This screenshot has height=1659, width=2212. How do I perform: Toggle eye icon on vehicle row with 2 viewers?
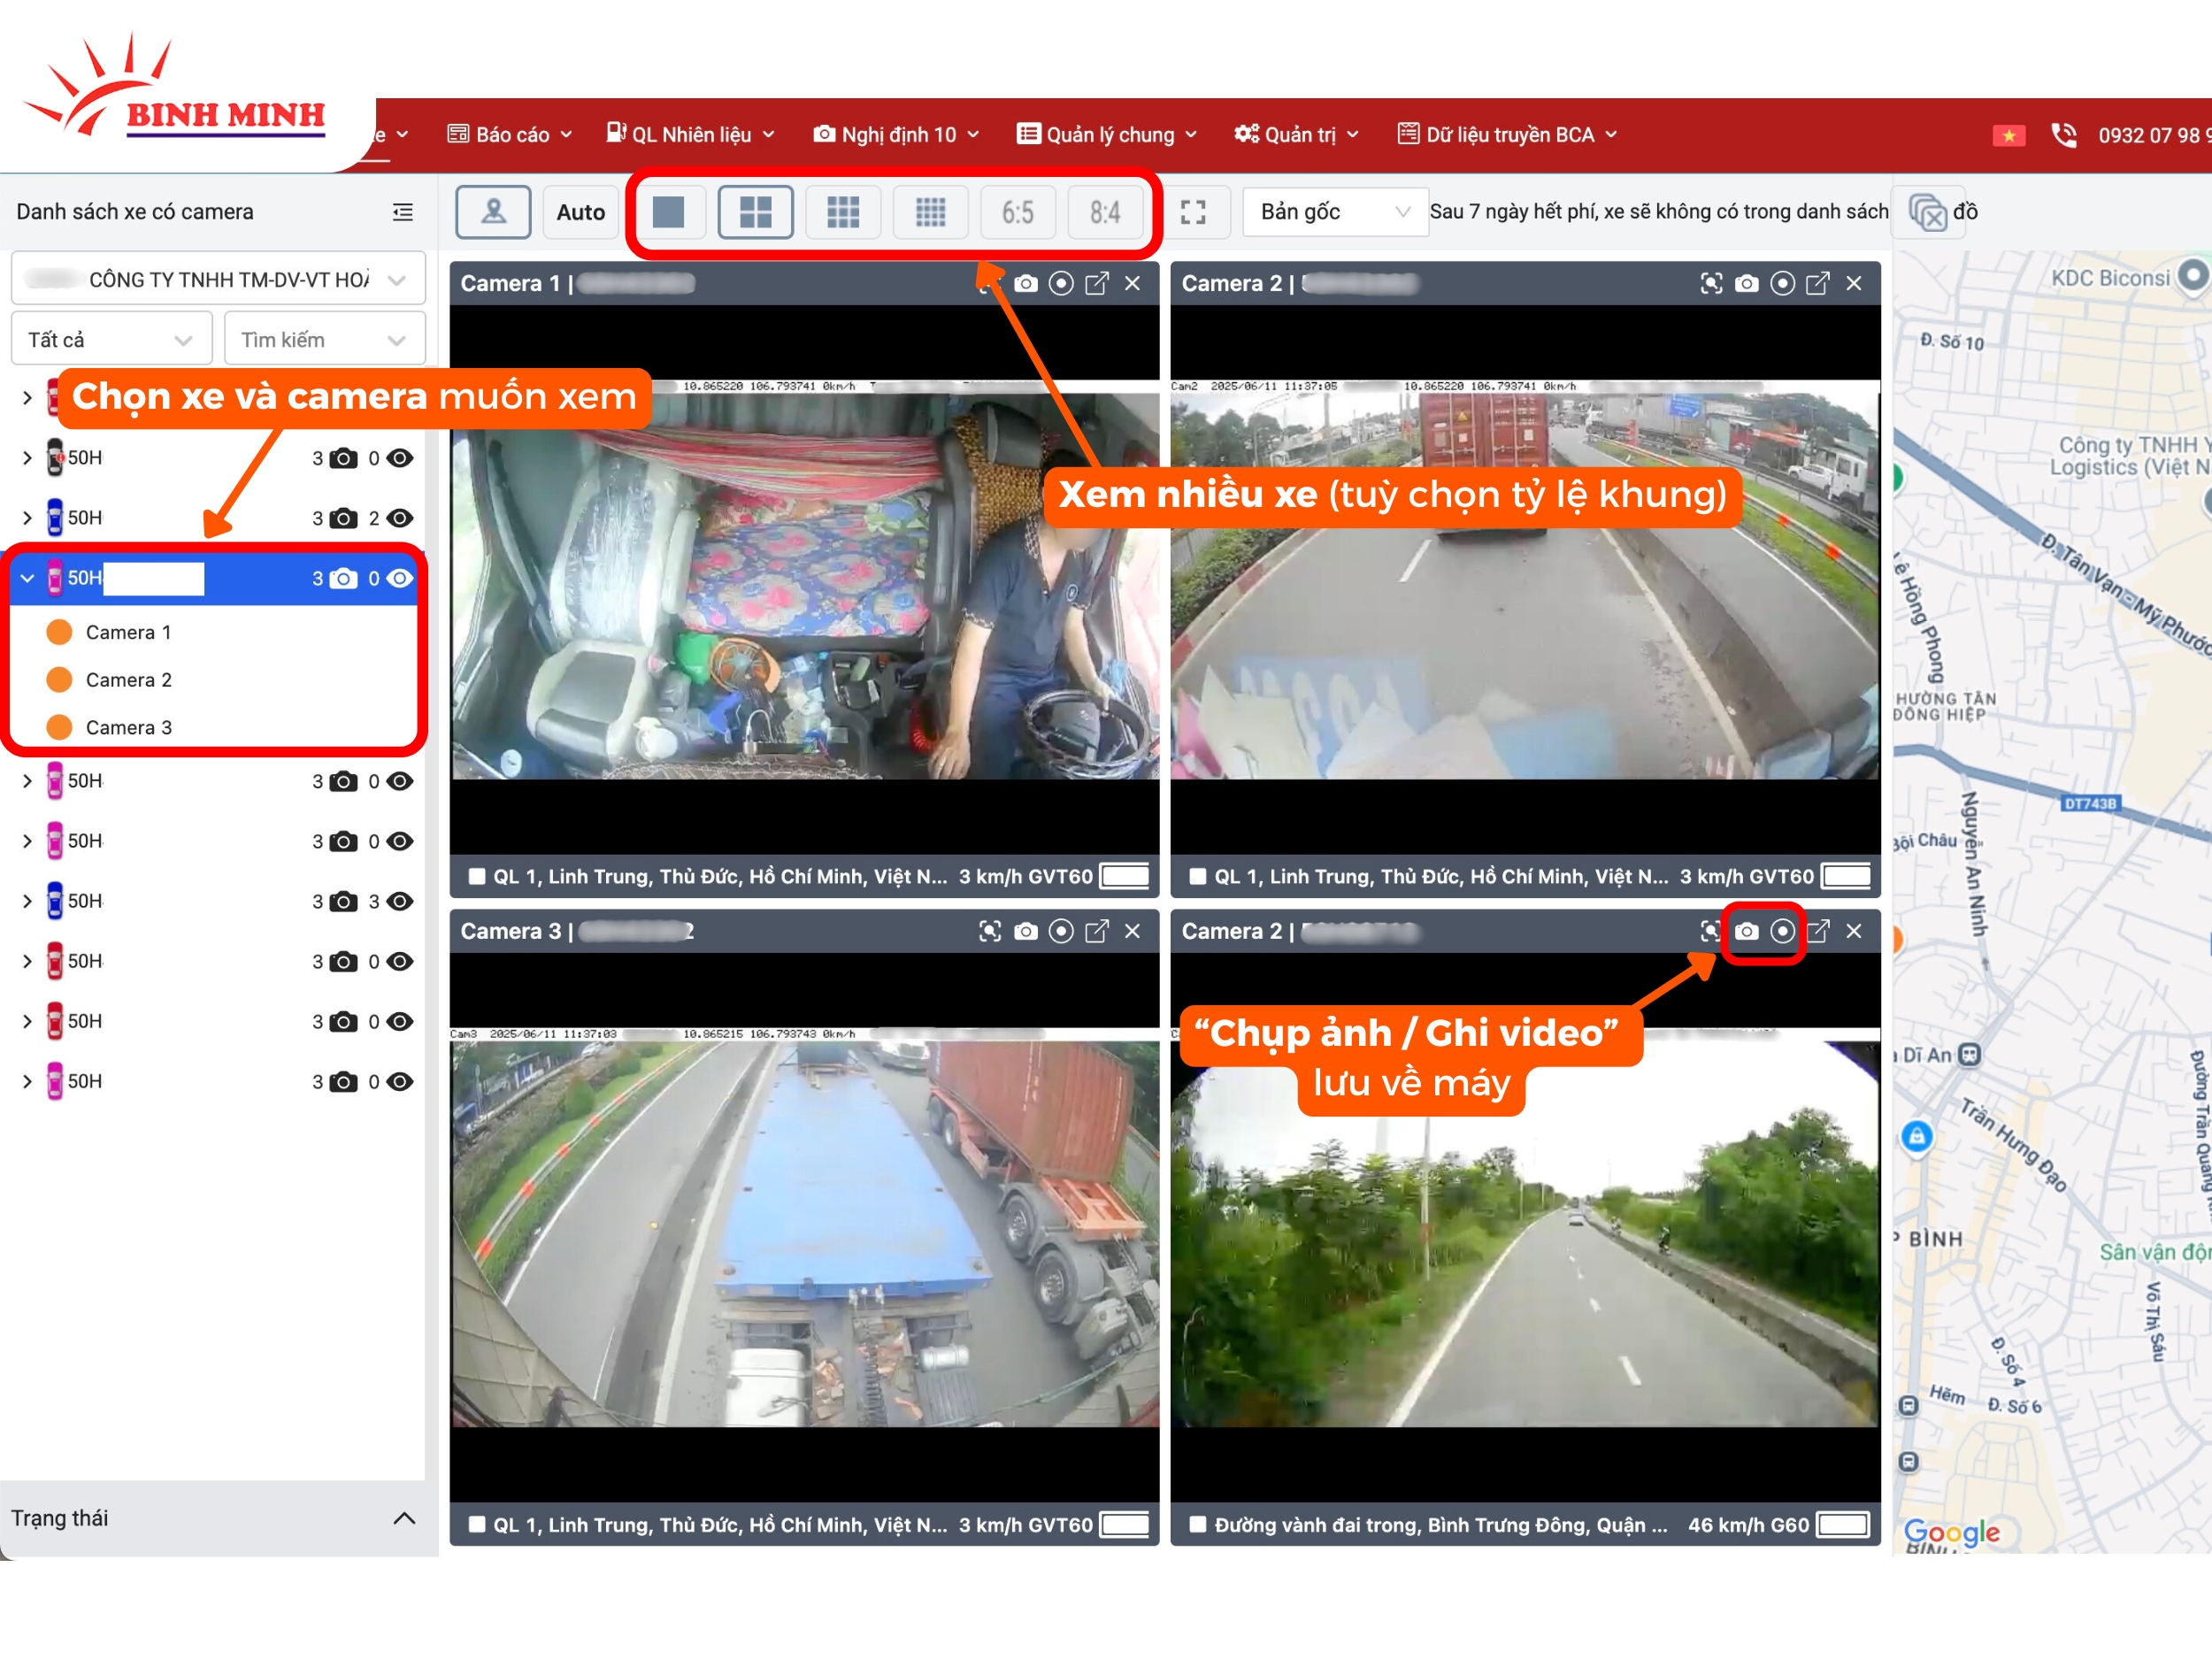(400, 518)
